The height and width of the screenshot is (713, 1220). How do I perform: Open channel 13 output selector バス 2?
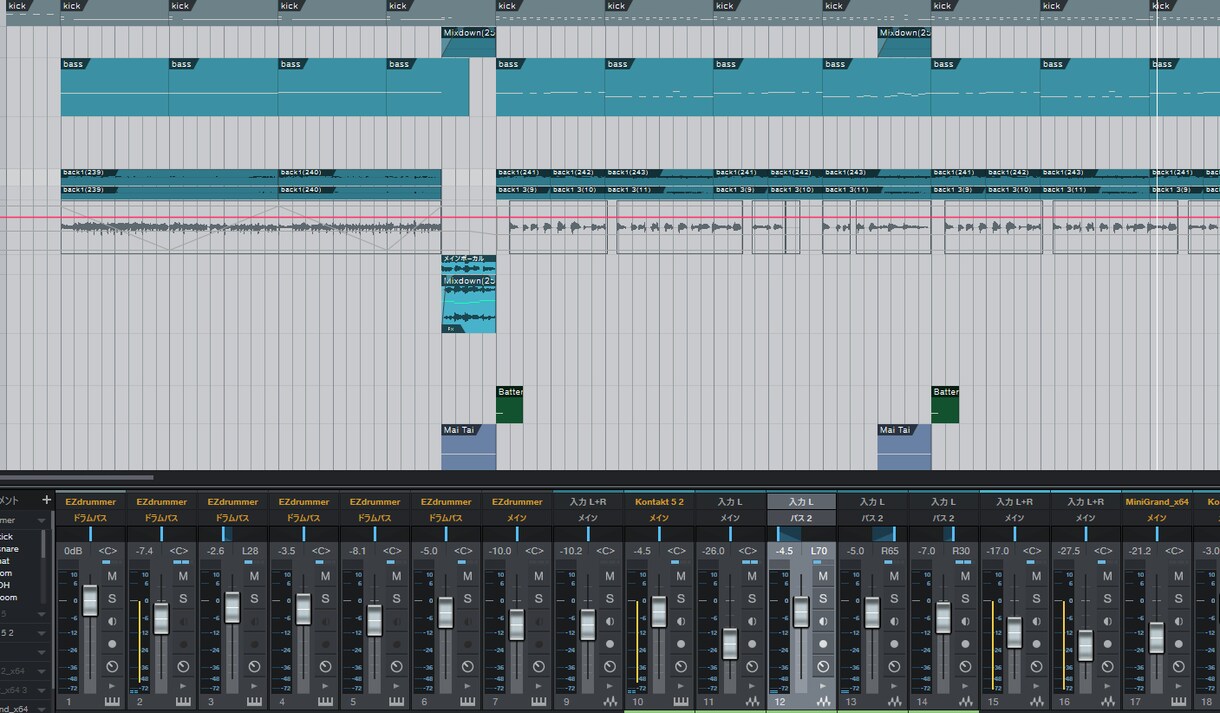[x=872, y=518]
